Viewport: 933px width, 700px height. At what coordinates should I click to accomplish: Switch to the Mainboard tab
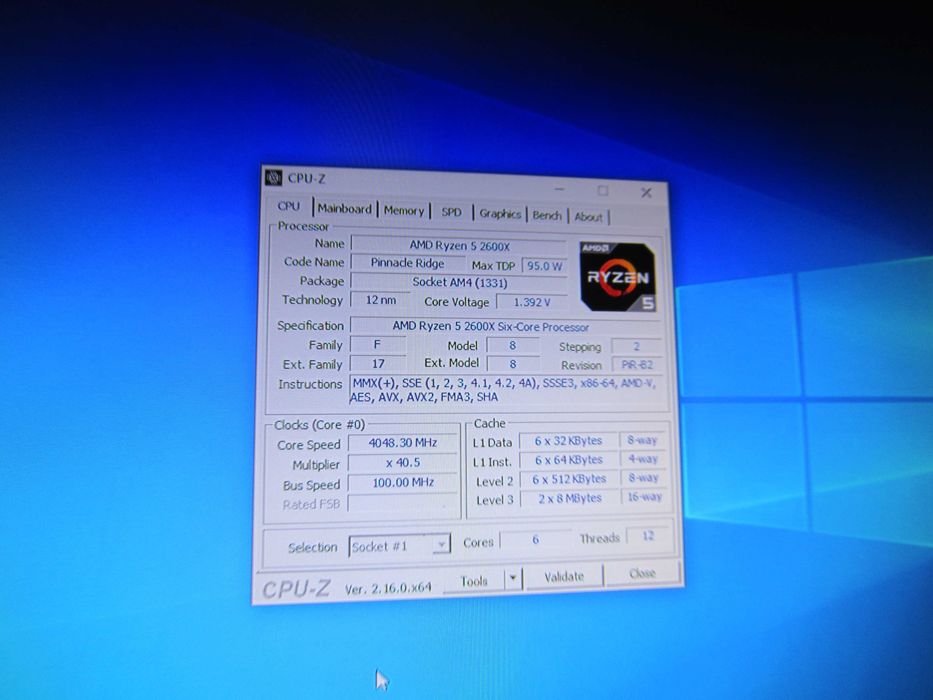point(345,209)
